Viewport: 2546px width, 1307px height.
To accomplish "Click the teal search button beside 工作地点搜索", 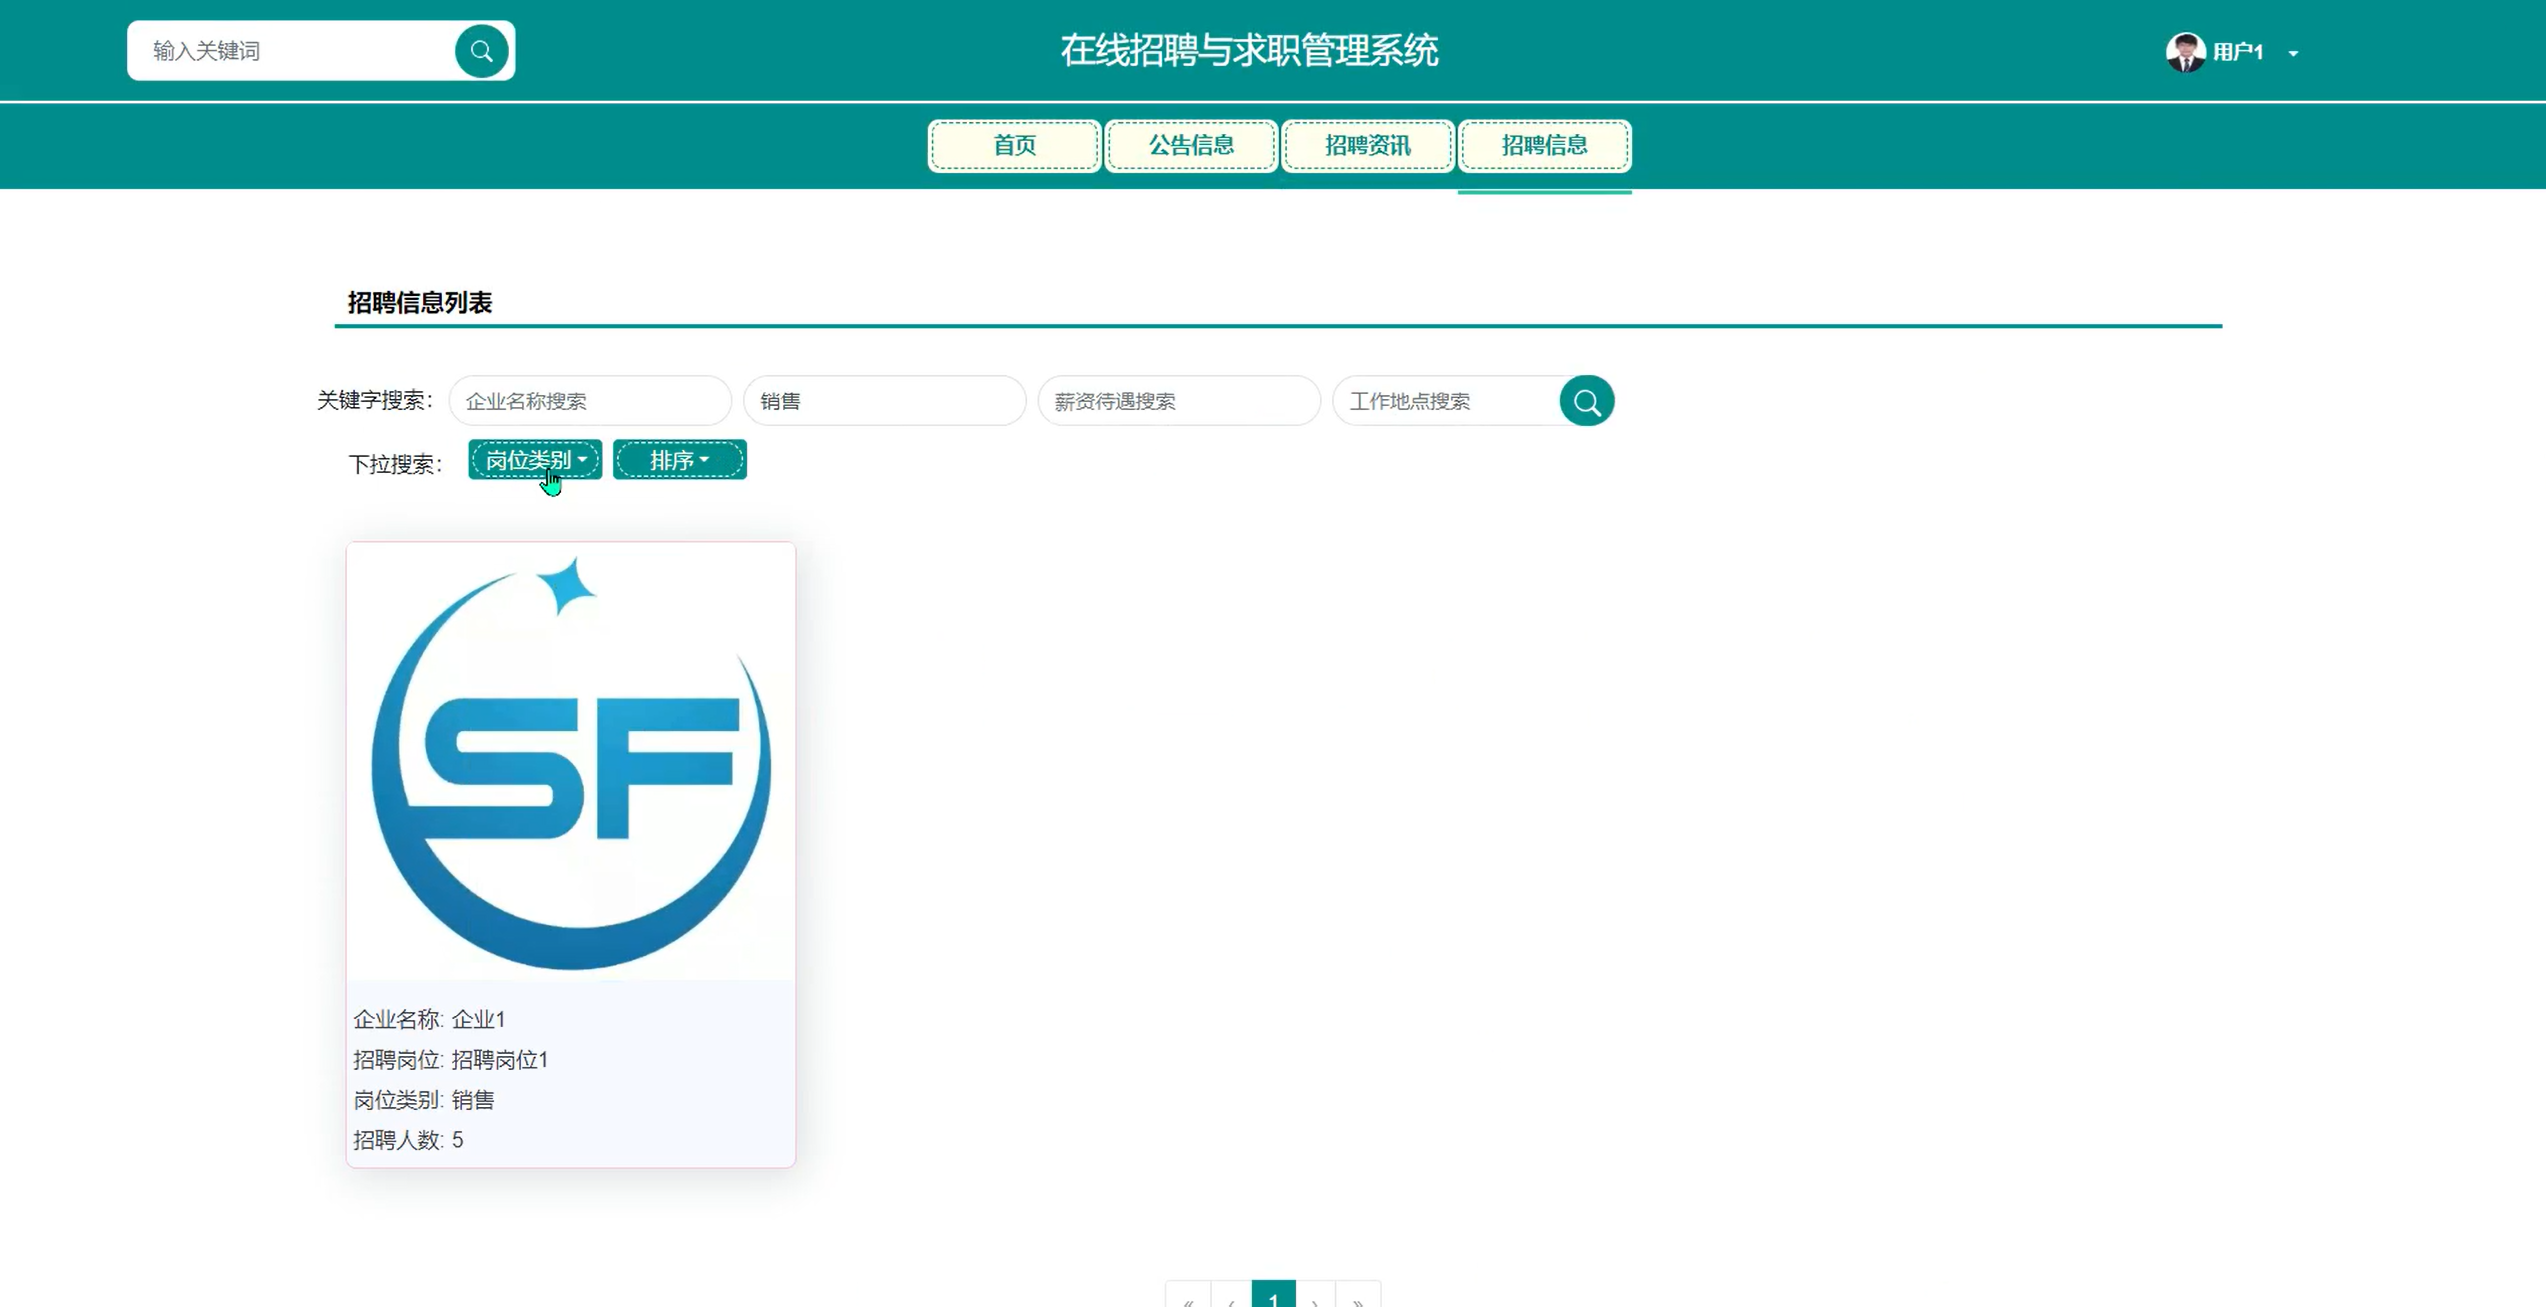I will click(1586, 401).
